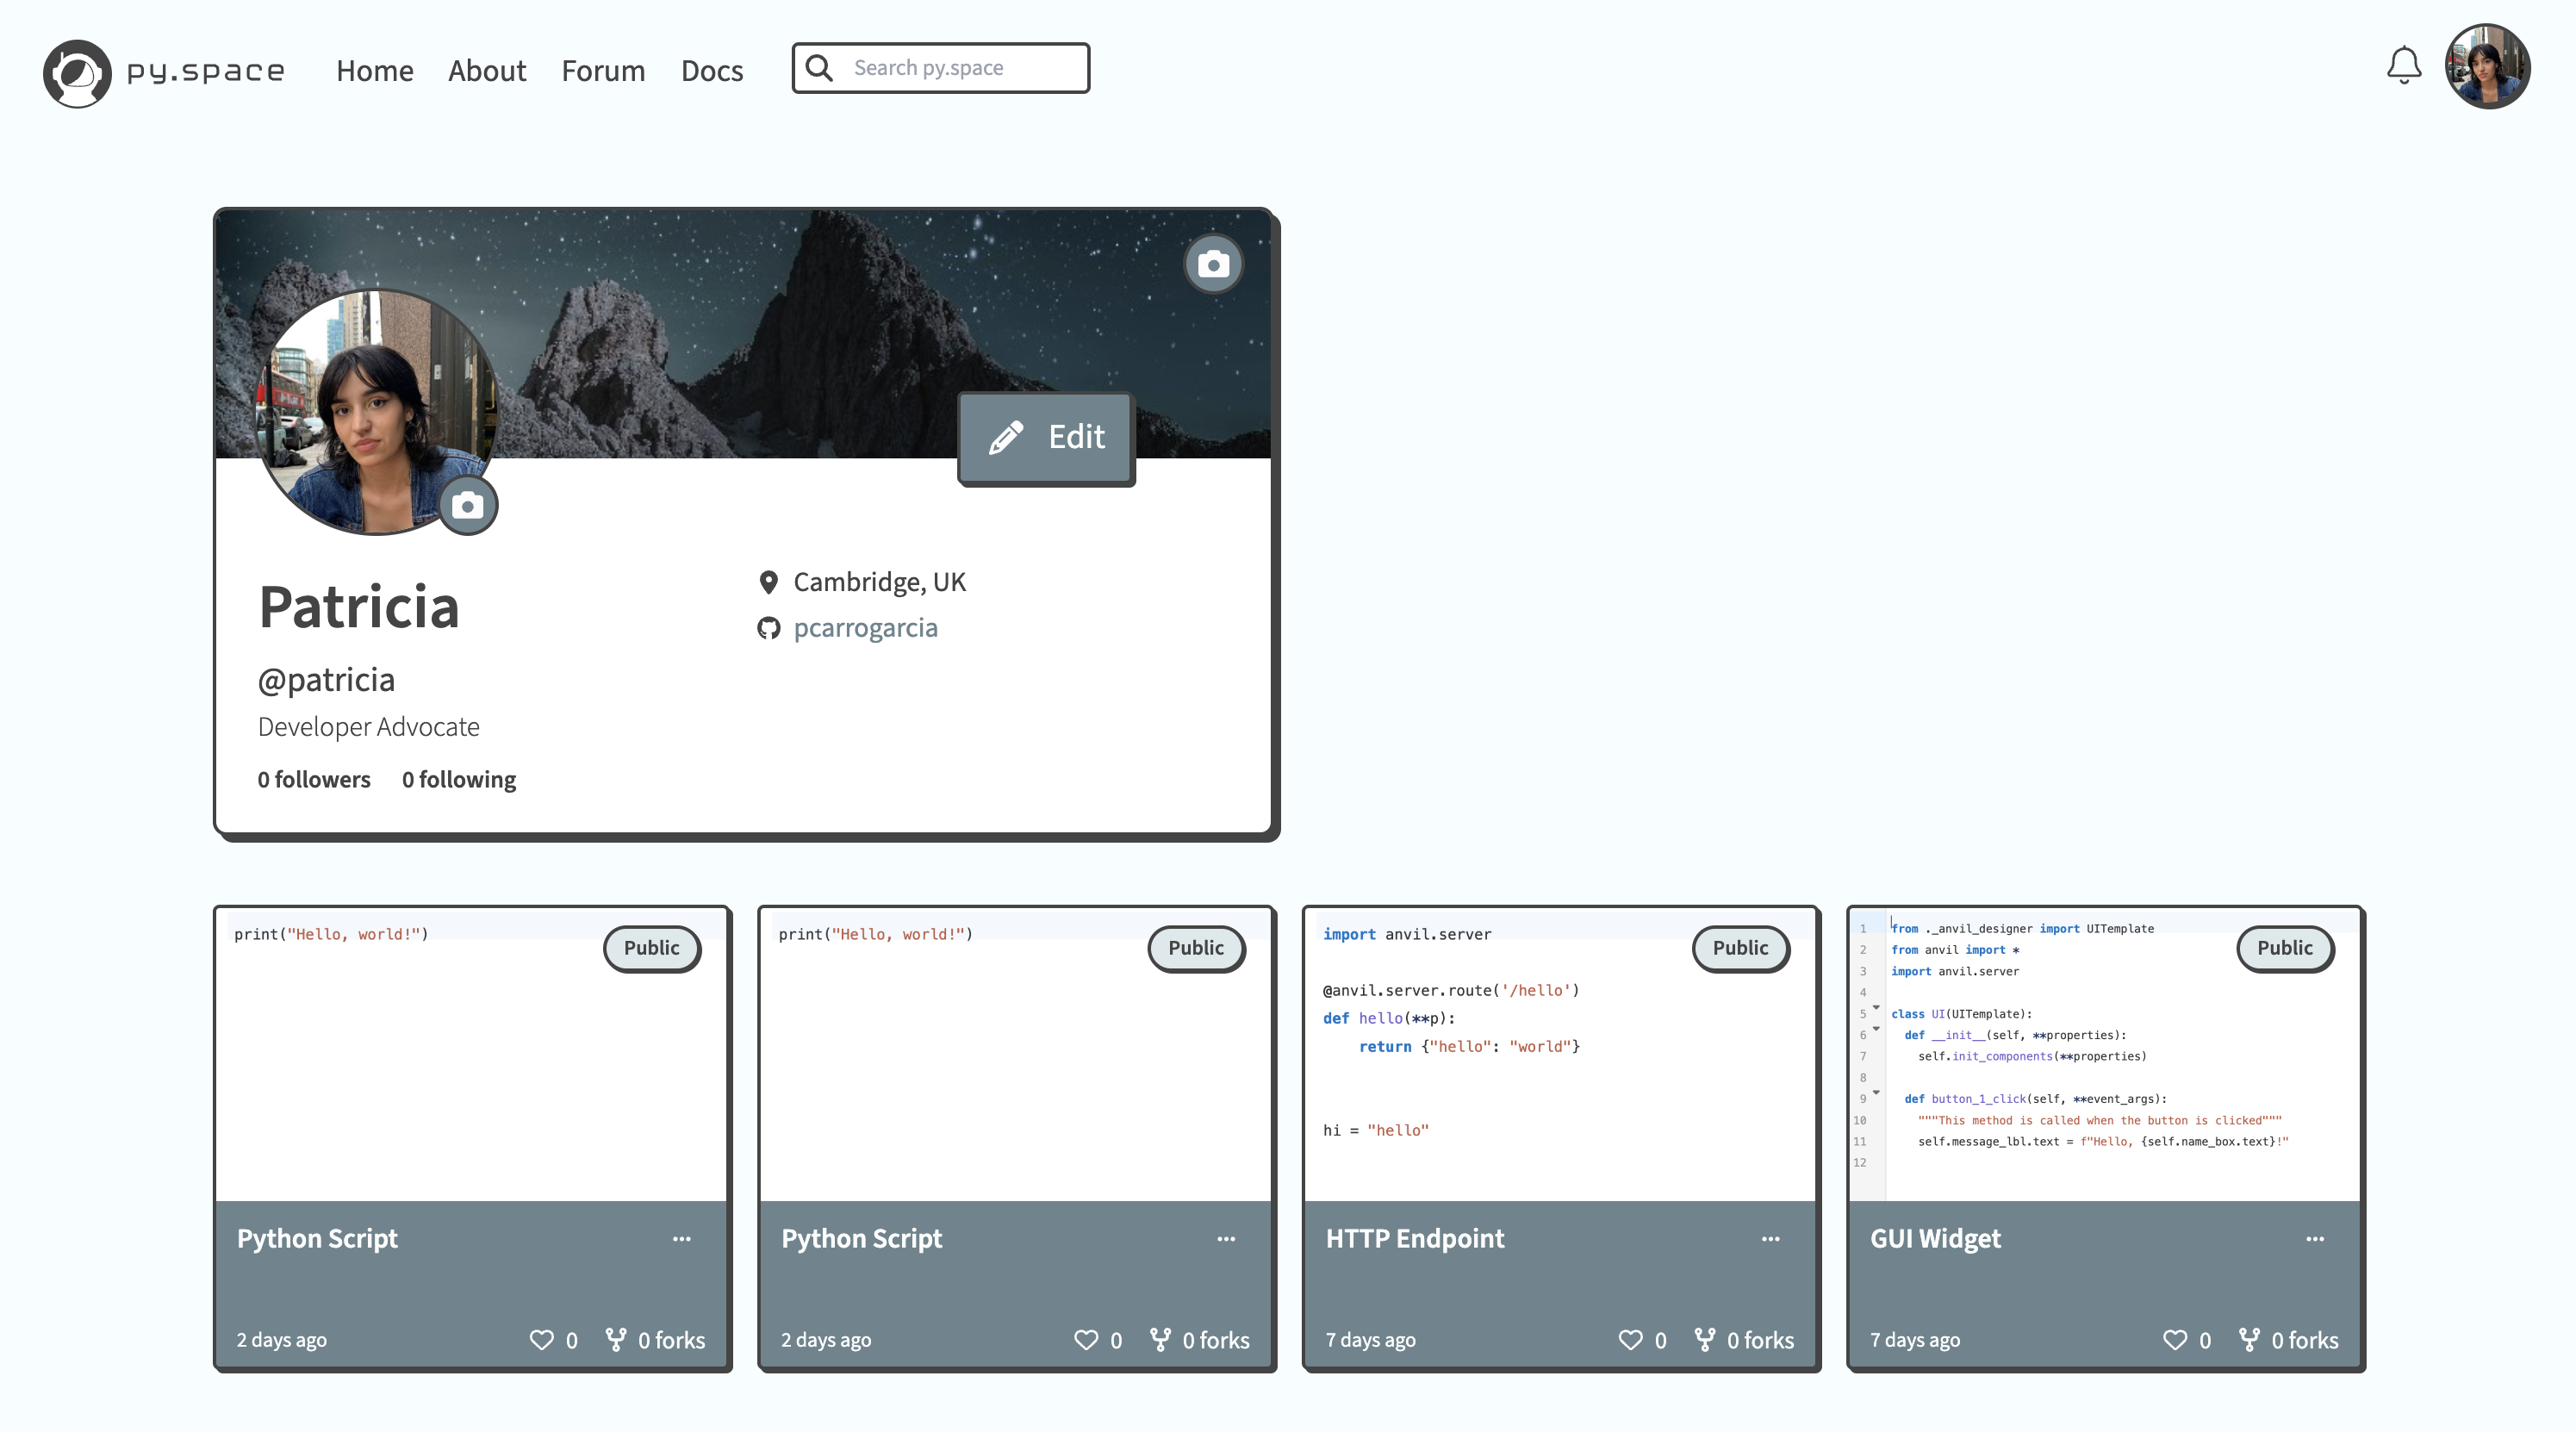Open the pcarrogarcia GitHub link
The image size is (2576, 1432).
[x=866, y=628]
